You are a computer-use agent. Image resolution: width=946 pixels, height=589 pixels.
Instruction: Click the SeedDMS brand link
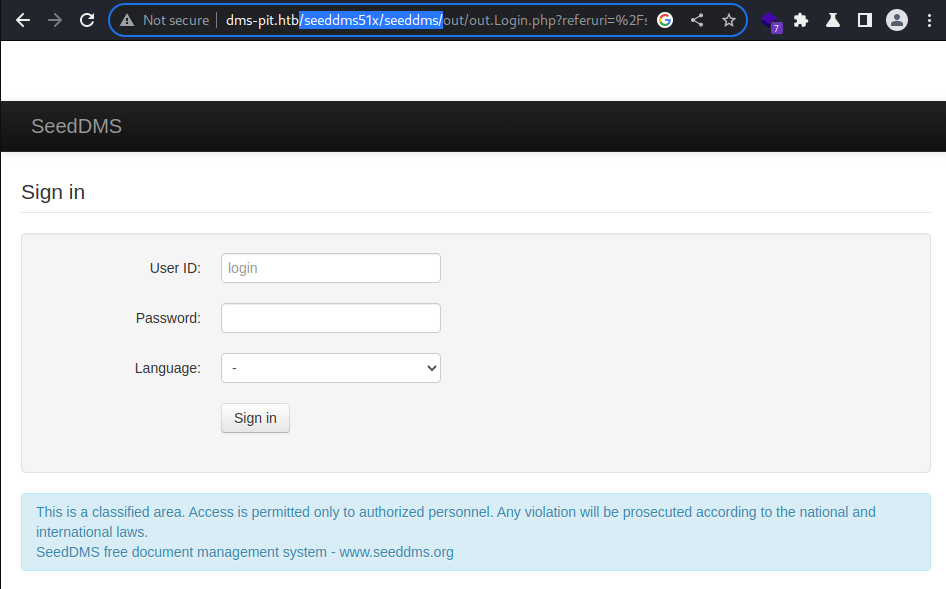(77, 126)
